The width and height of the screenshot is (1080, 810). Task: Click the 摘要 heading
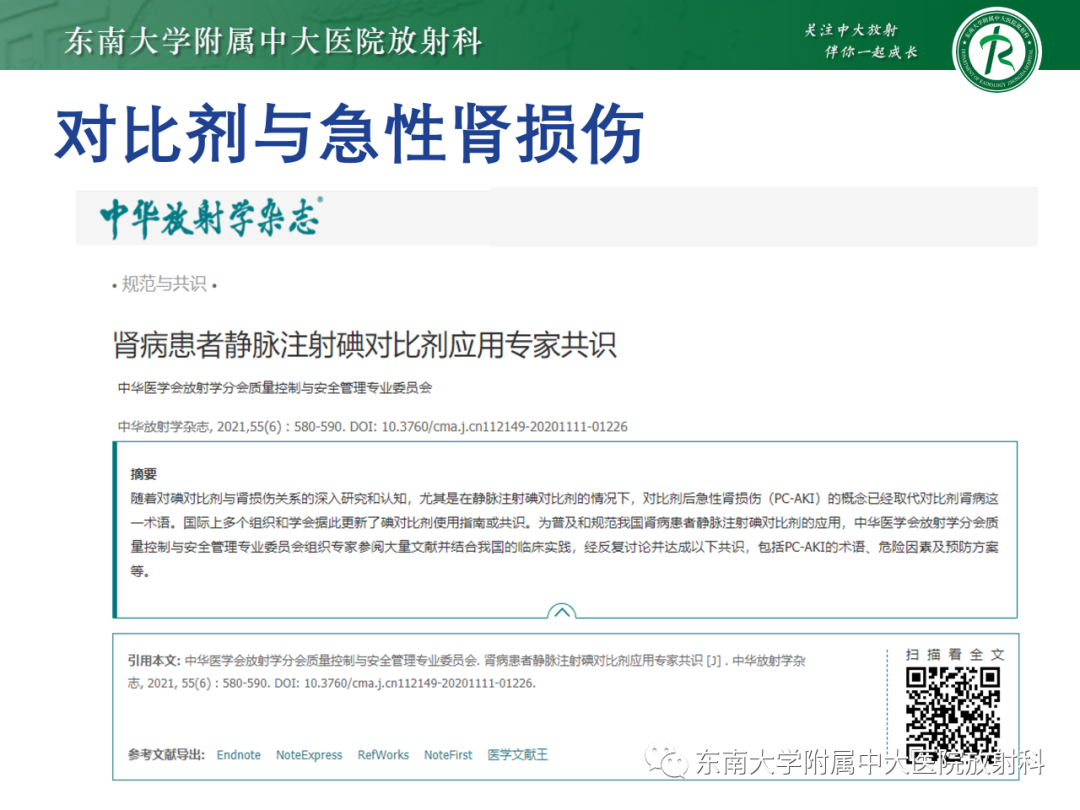[143, 474]
